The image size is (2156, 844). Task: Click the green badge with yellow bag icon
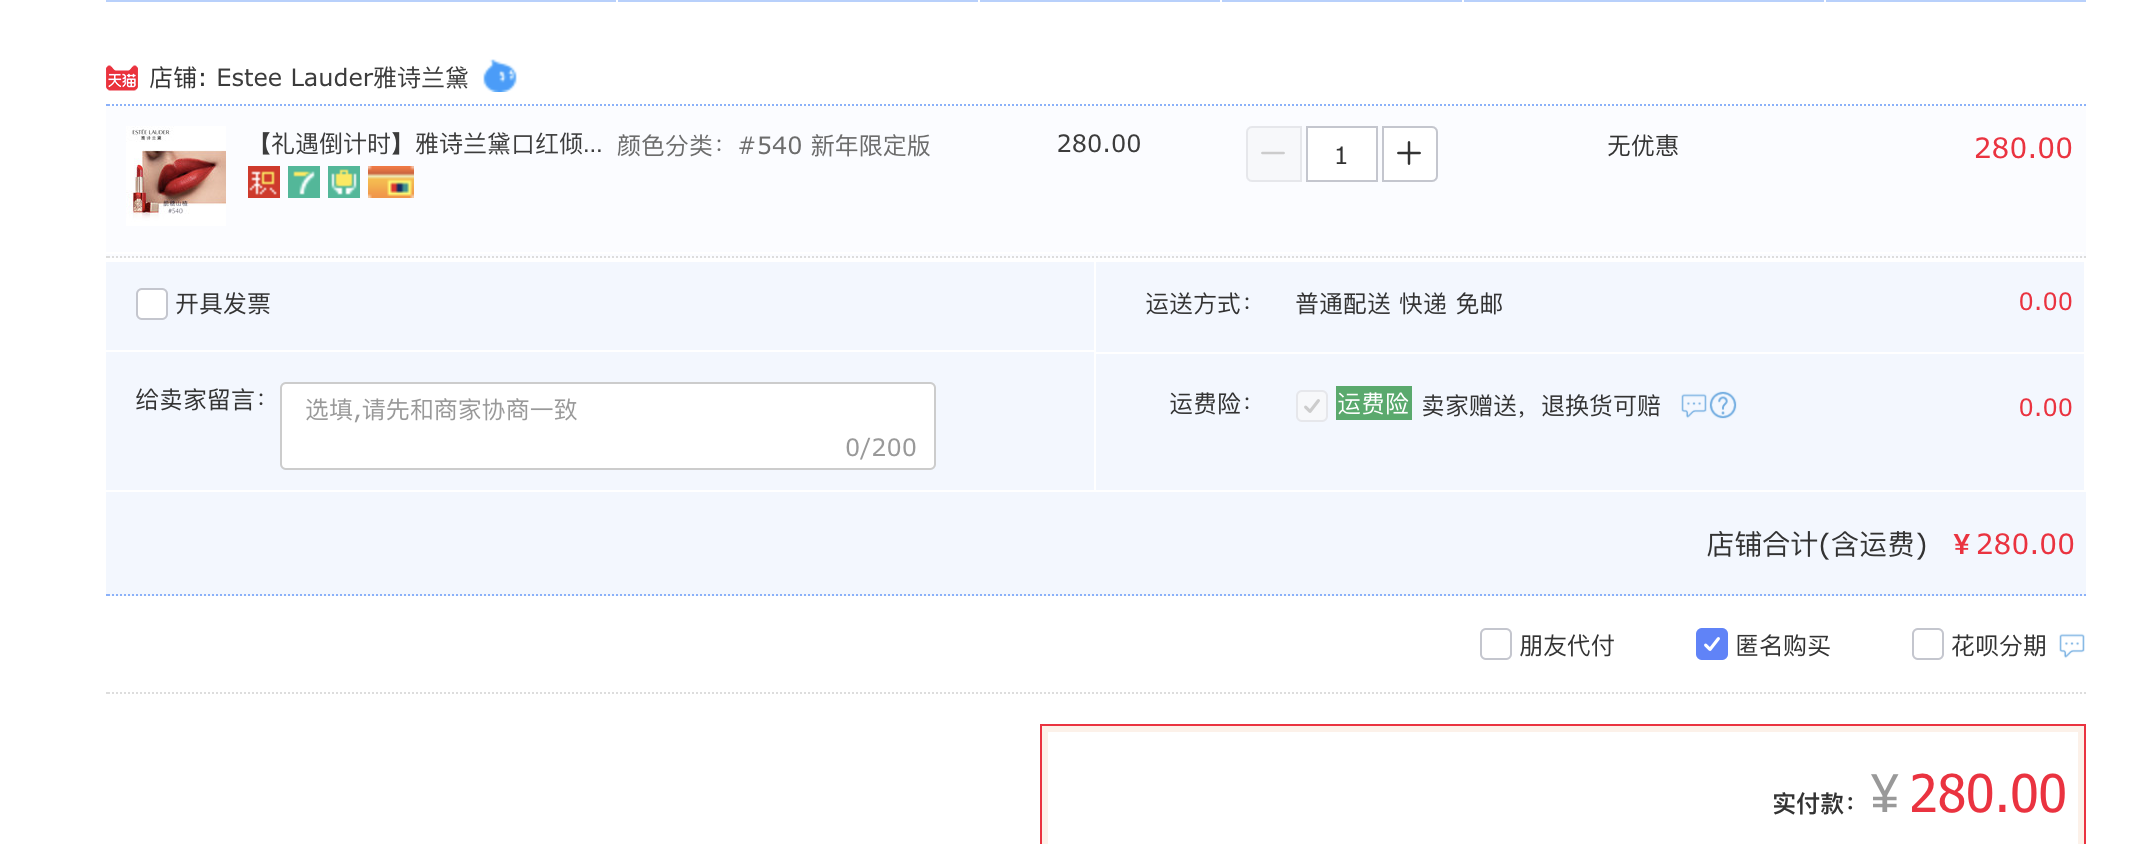coord(344,182)
